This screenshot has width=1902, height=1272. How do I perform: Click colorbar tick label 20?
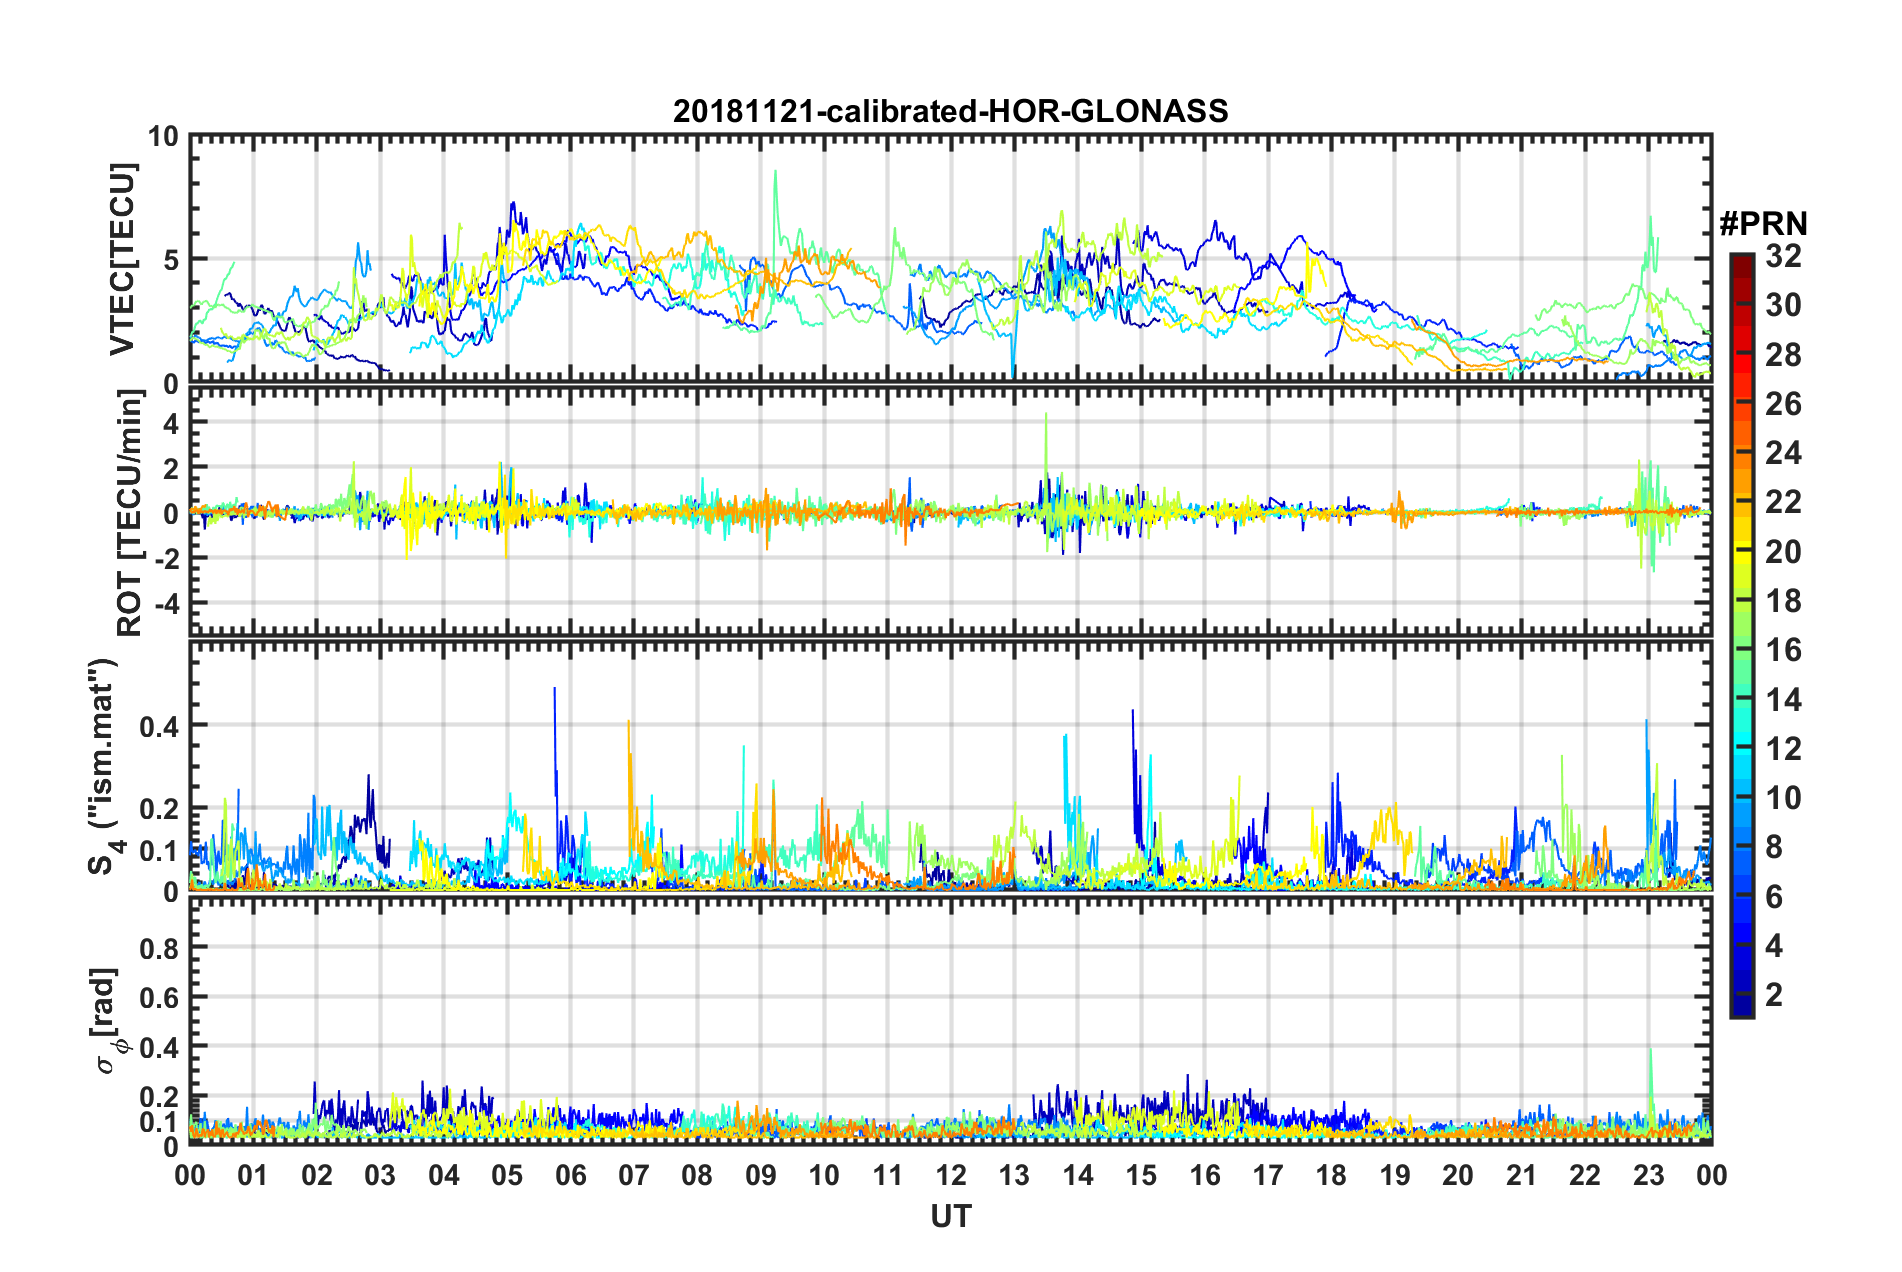(1783, 552)
